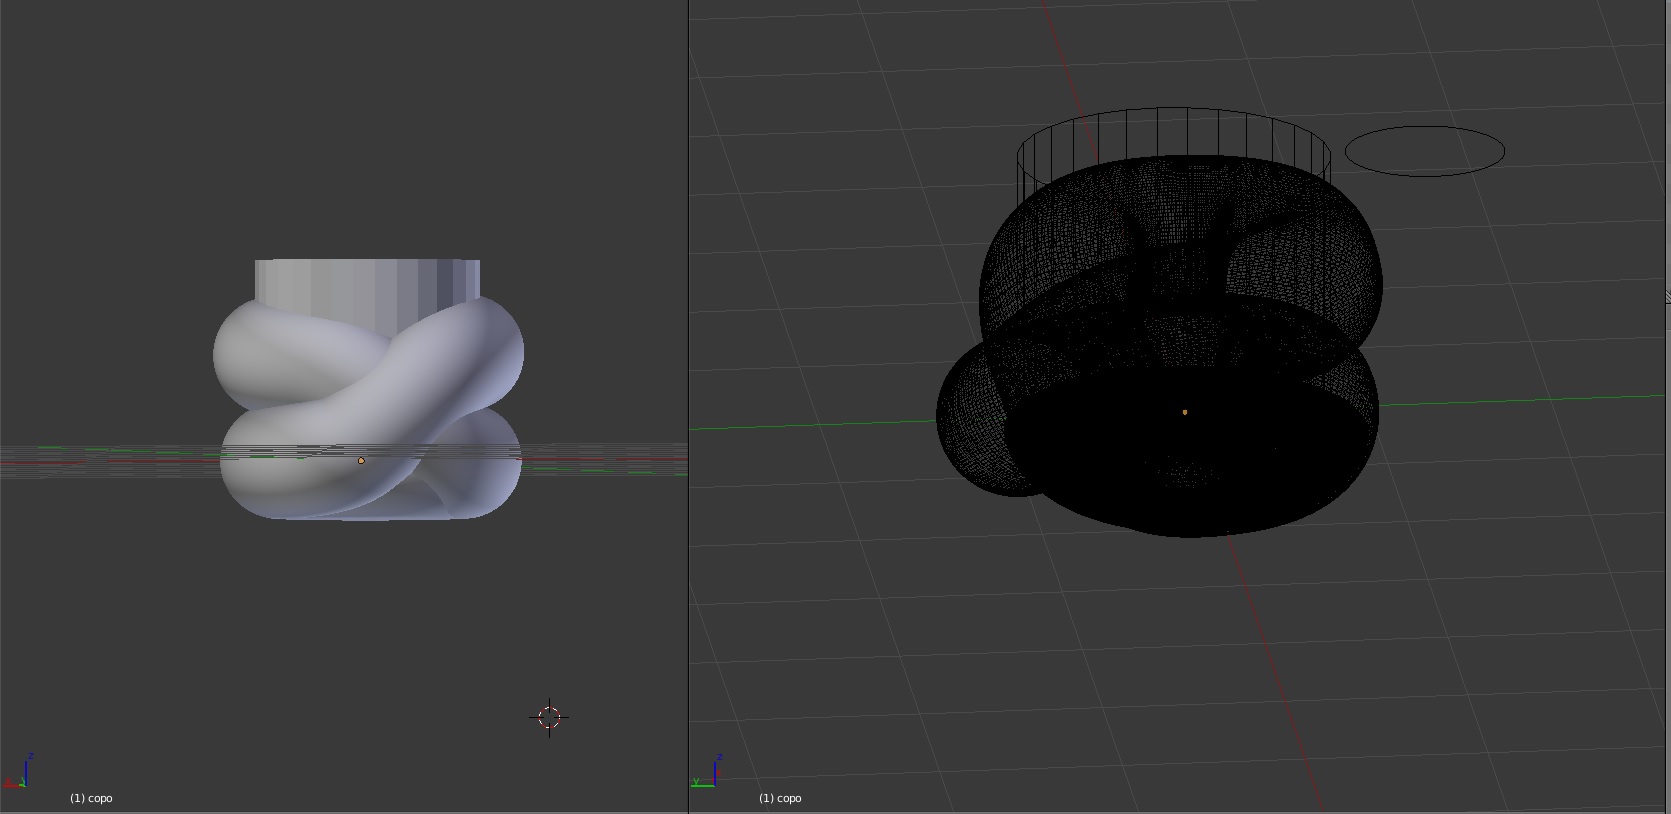Select the shaded twisted knot mesh in left viewport
This screenshot has height=814, width=1671.
point(368,408)
